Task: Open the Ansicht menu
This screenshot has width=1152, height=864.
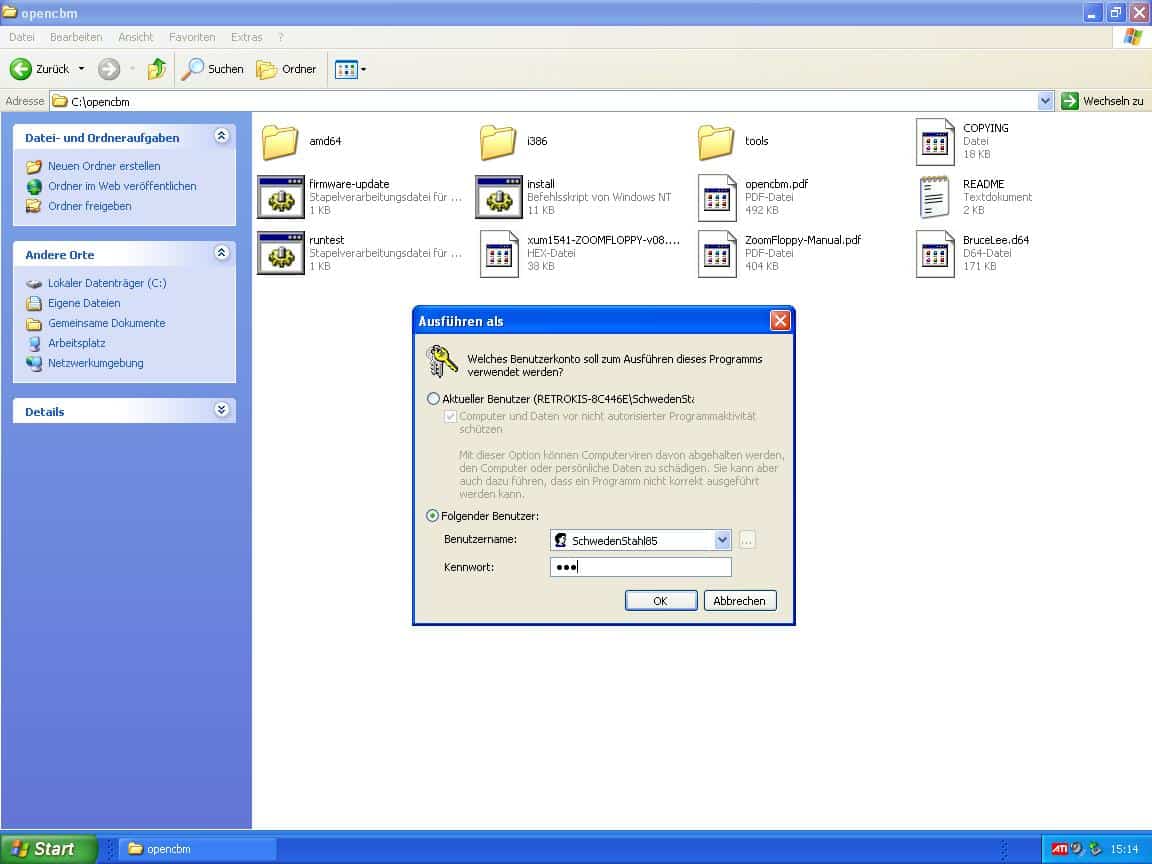Action: pos(136,37)
